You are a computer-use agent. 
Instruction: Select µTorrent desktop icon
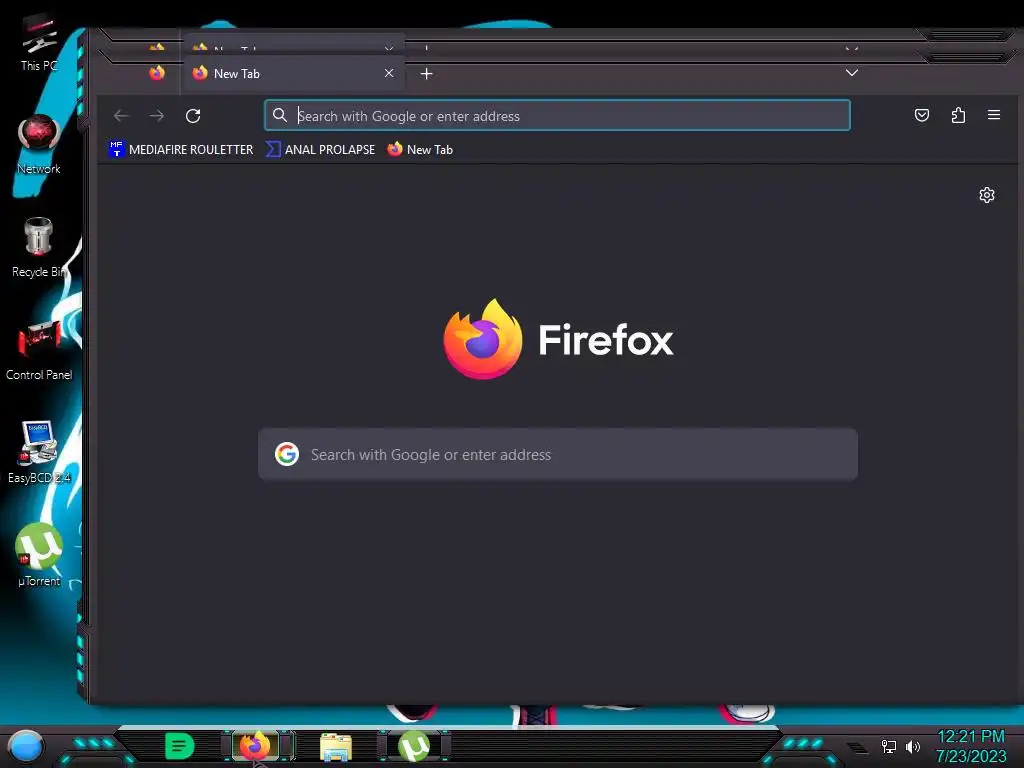(39, 555)
